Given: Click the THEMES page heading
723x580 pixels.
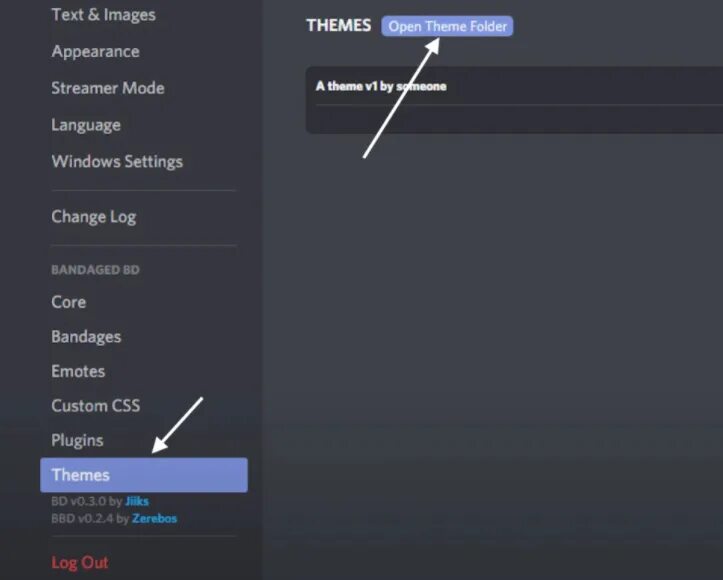Looking at the screenshot, I should (x=339, y=25).
